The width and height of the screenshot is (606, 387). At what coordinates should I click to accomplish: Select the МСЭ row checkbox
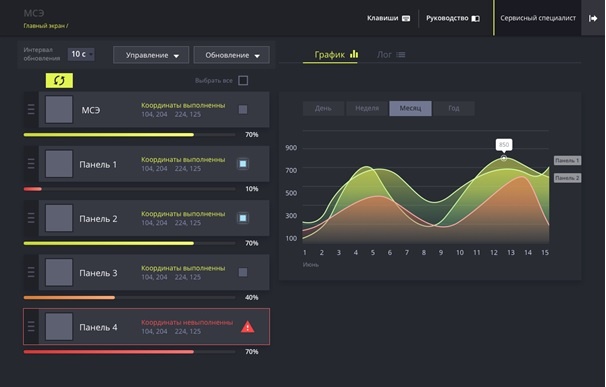[243, 109]
